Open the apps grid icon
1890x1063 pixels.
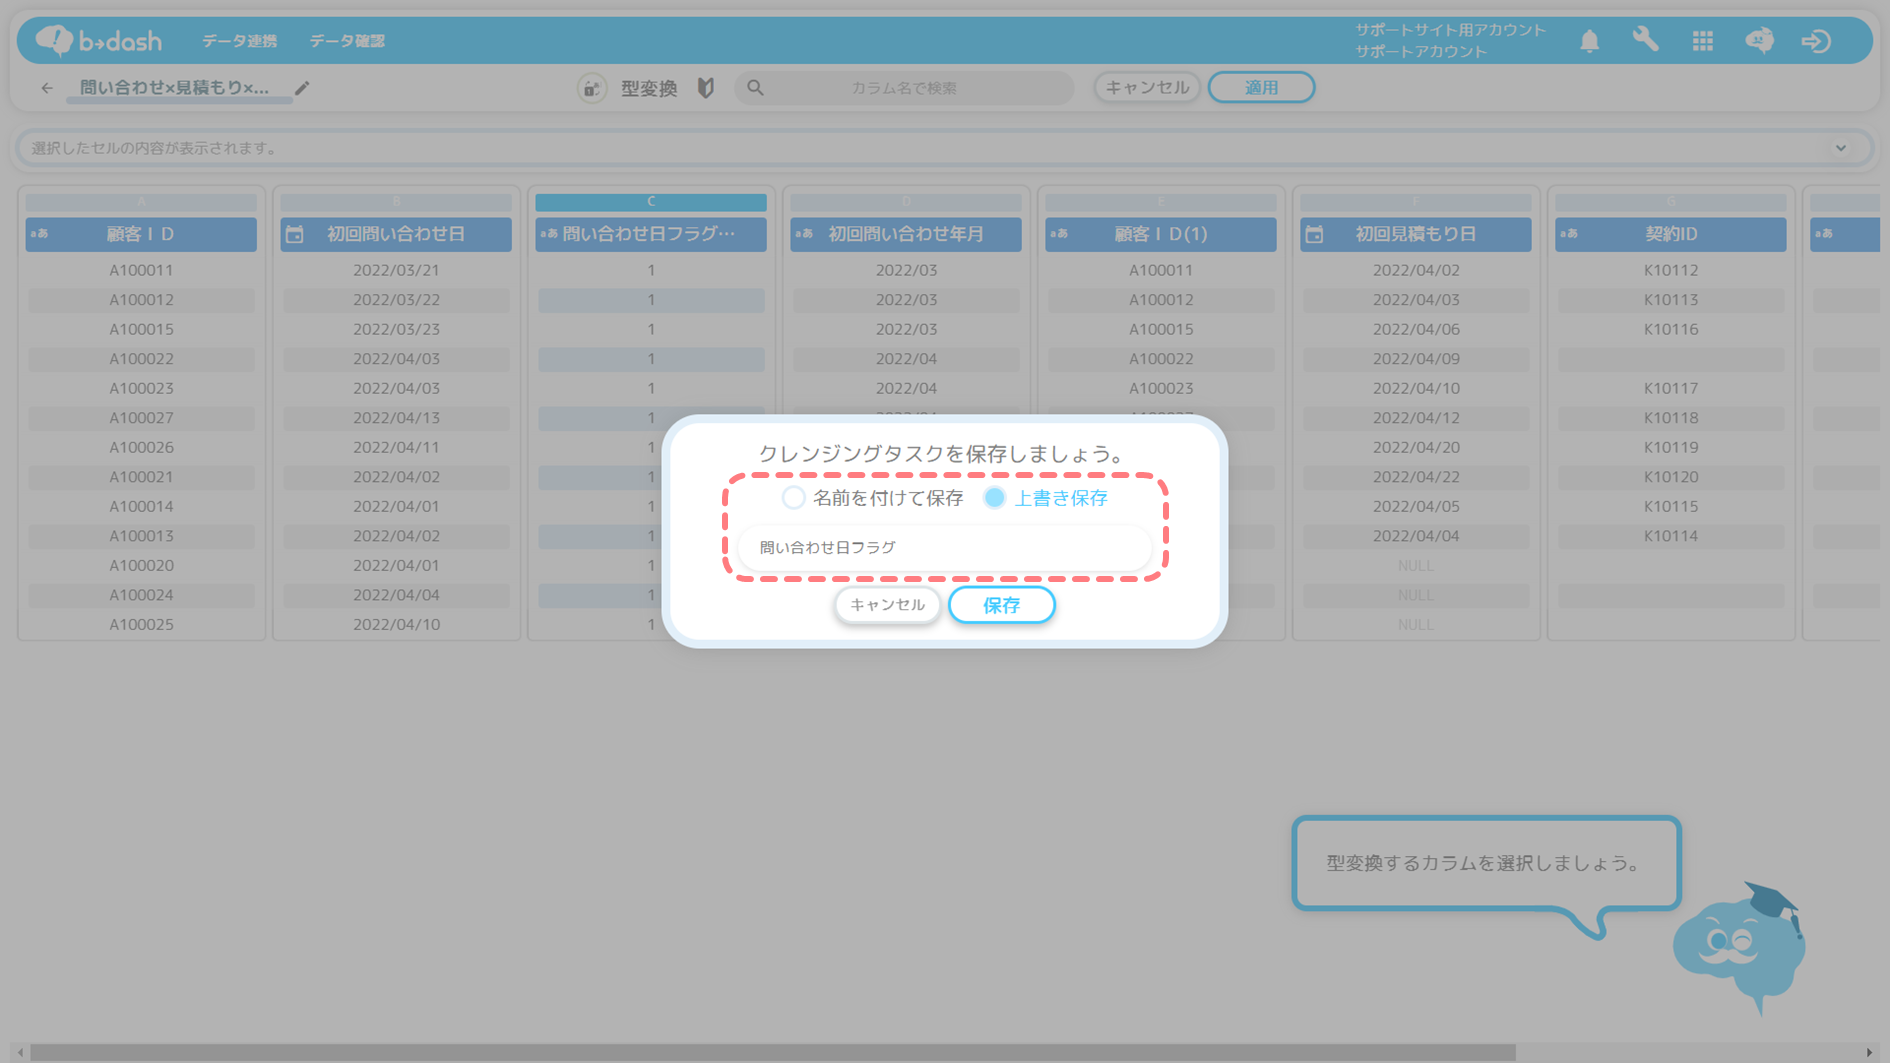pyautogui.click(x=1702, y=41)
